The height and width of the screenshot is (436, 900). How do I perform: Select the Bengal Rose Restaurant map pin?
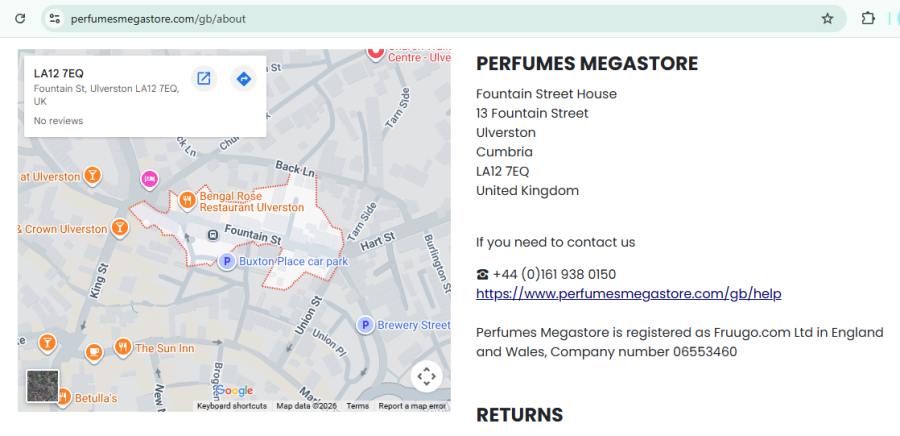[187, 200]
